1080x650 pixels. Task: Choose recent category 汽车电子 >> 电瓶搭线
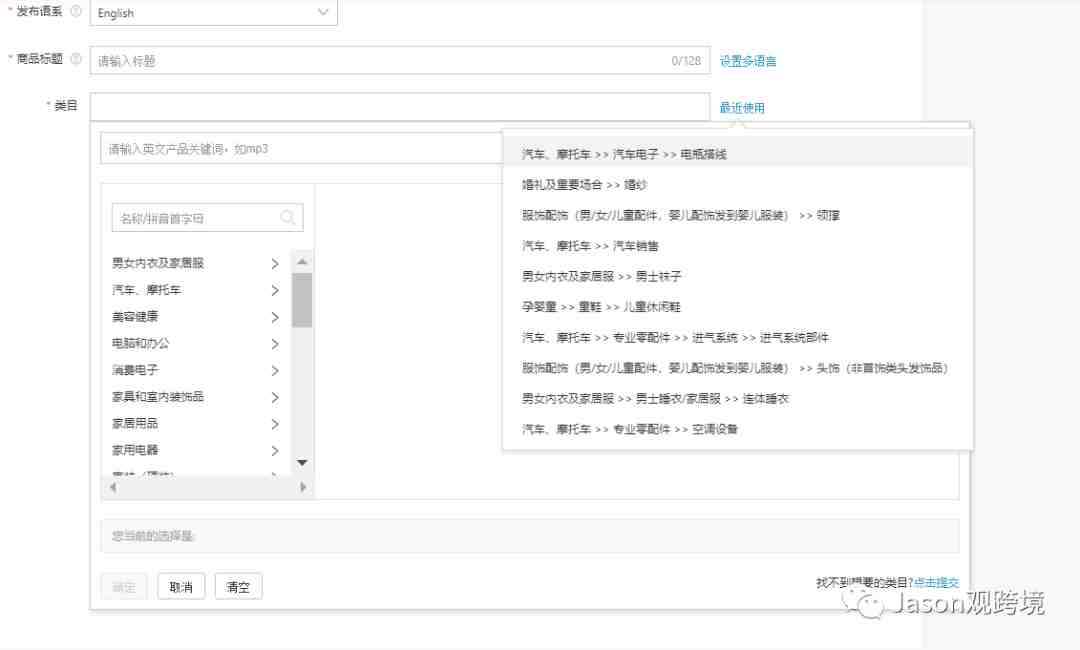(624, 154)
